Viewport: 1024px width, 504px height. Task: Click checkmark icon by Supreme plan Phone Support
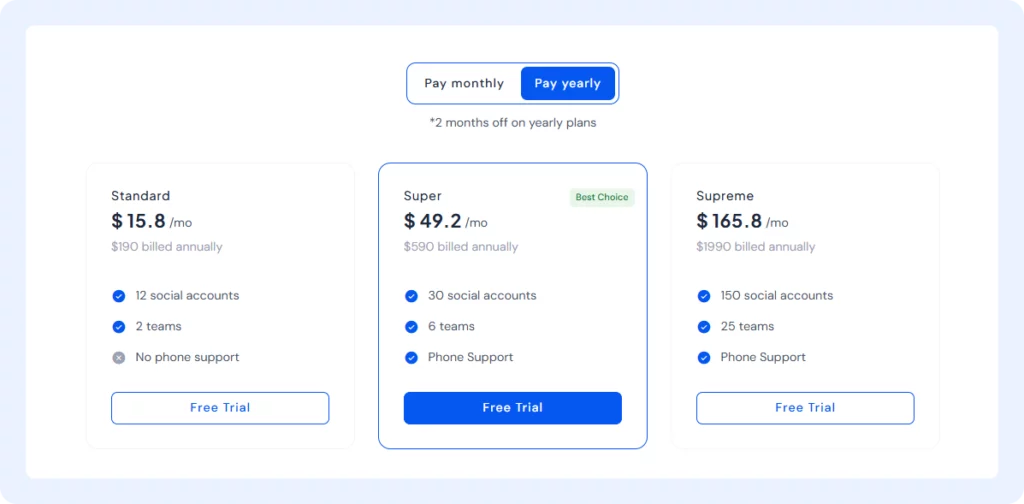click(x=704, y=358)
